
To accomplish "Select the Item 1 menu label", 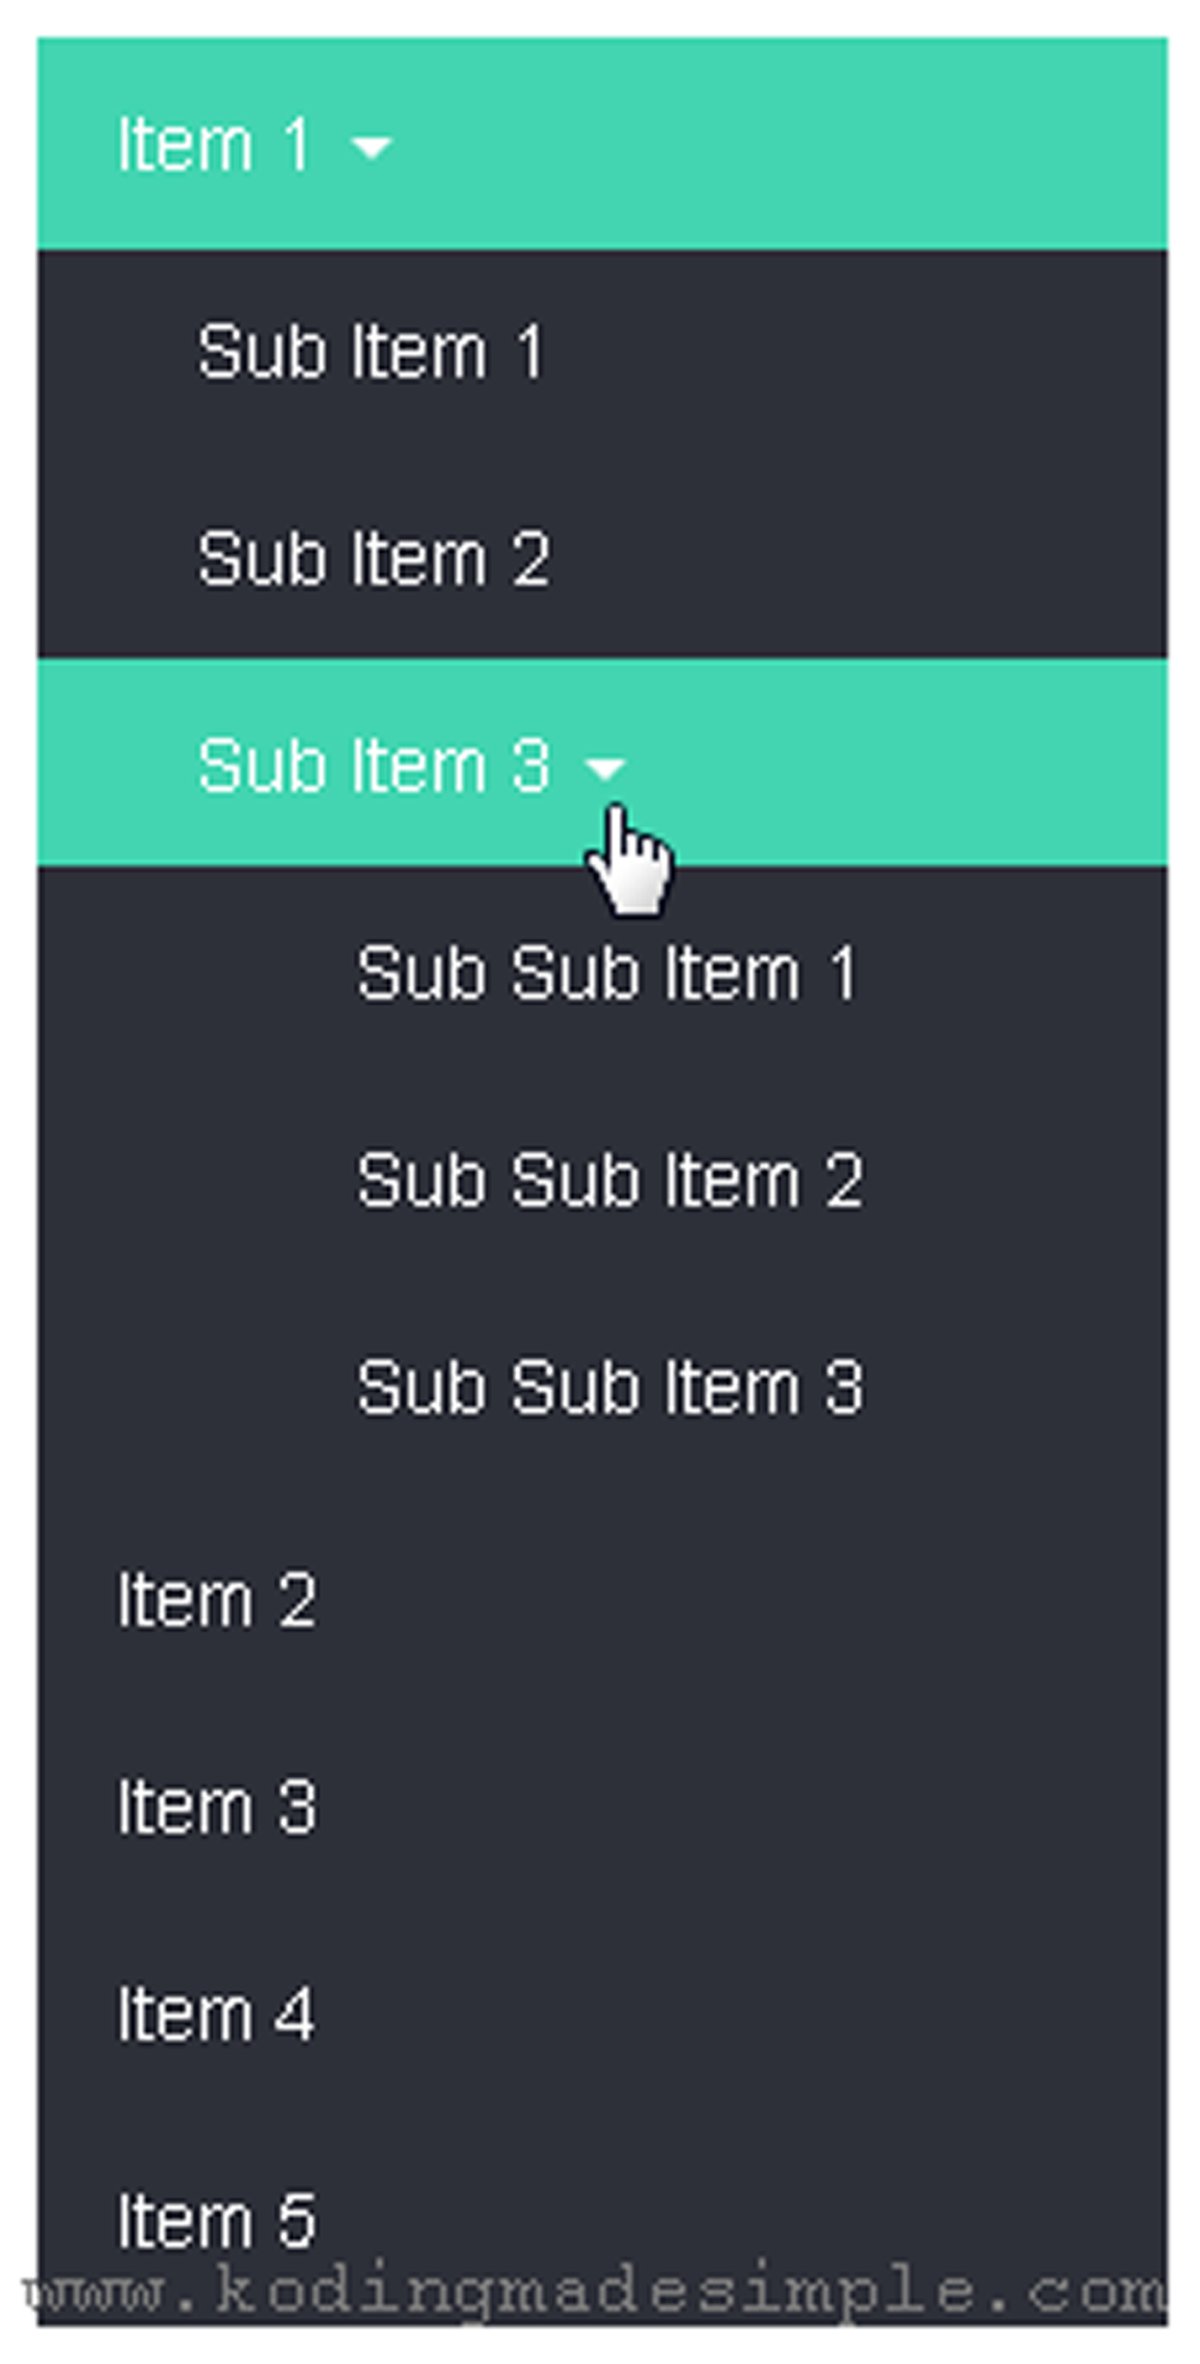I will coord(213,146).
